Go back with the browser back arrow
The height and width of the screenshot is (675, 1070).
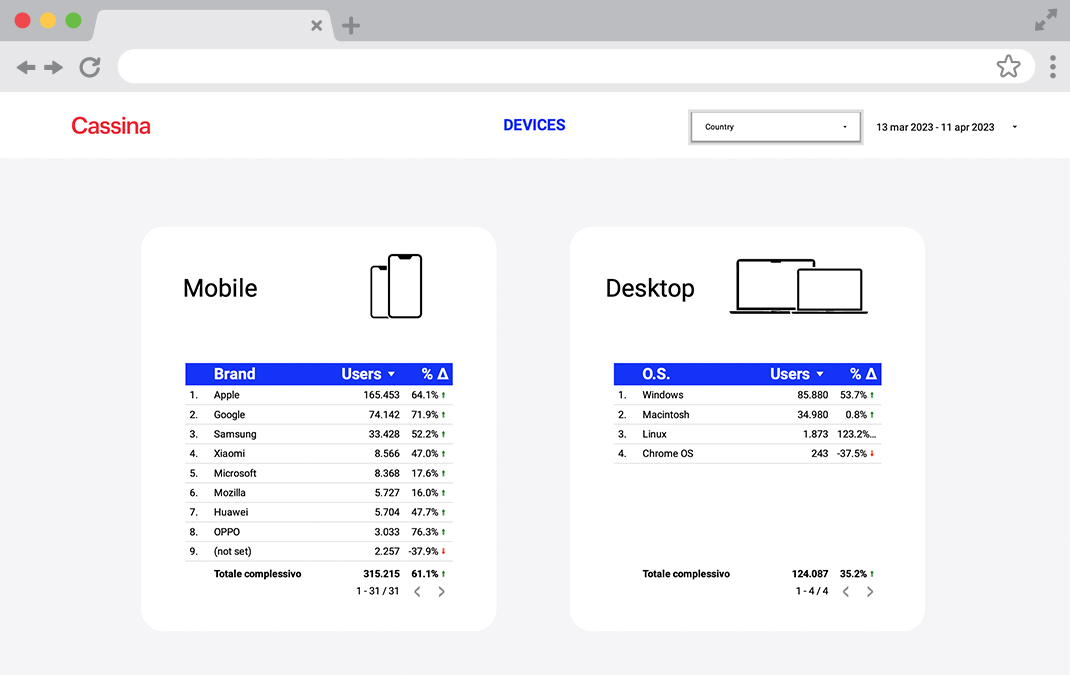[x=26, y=67]
